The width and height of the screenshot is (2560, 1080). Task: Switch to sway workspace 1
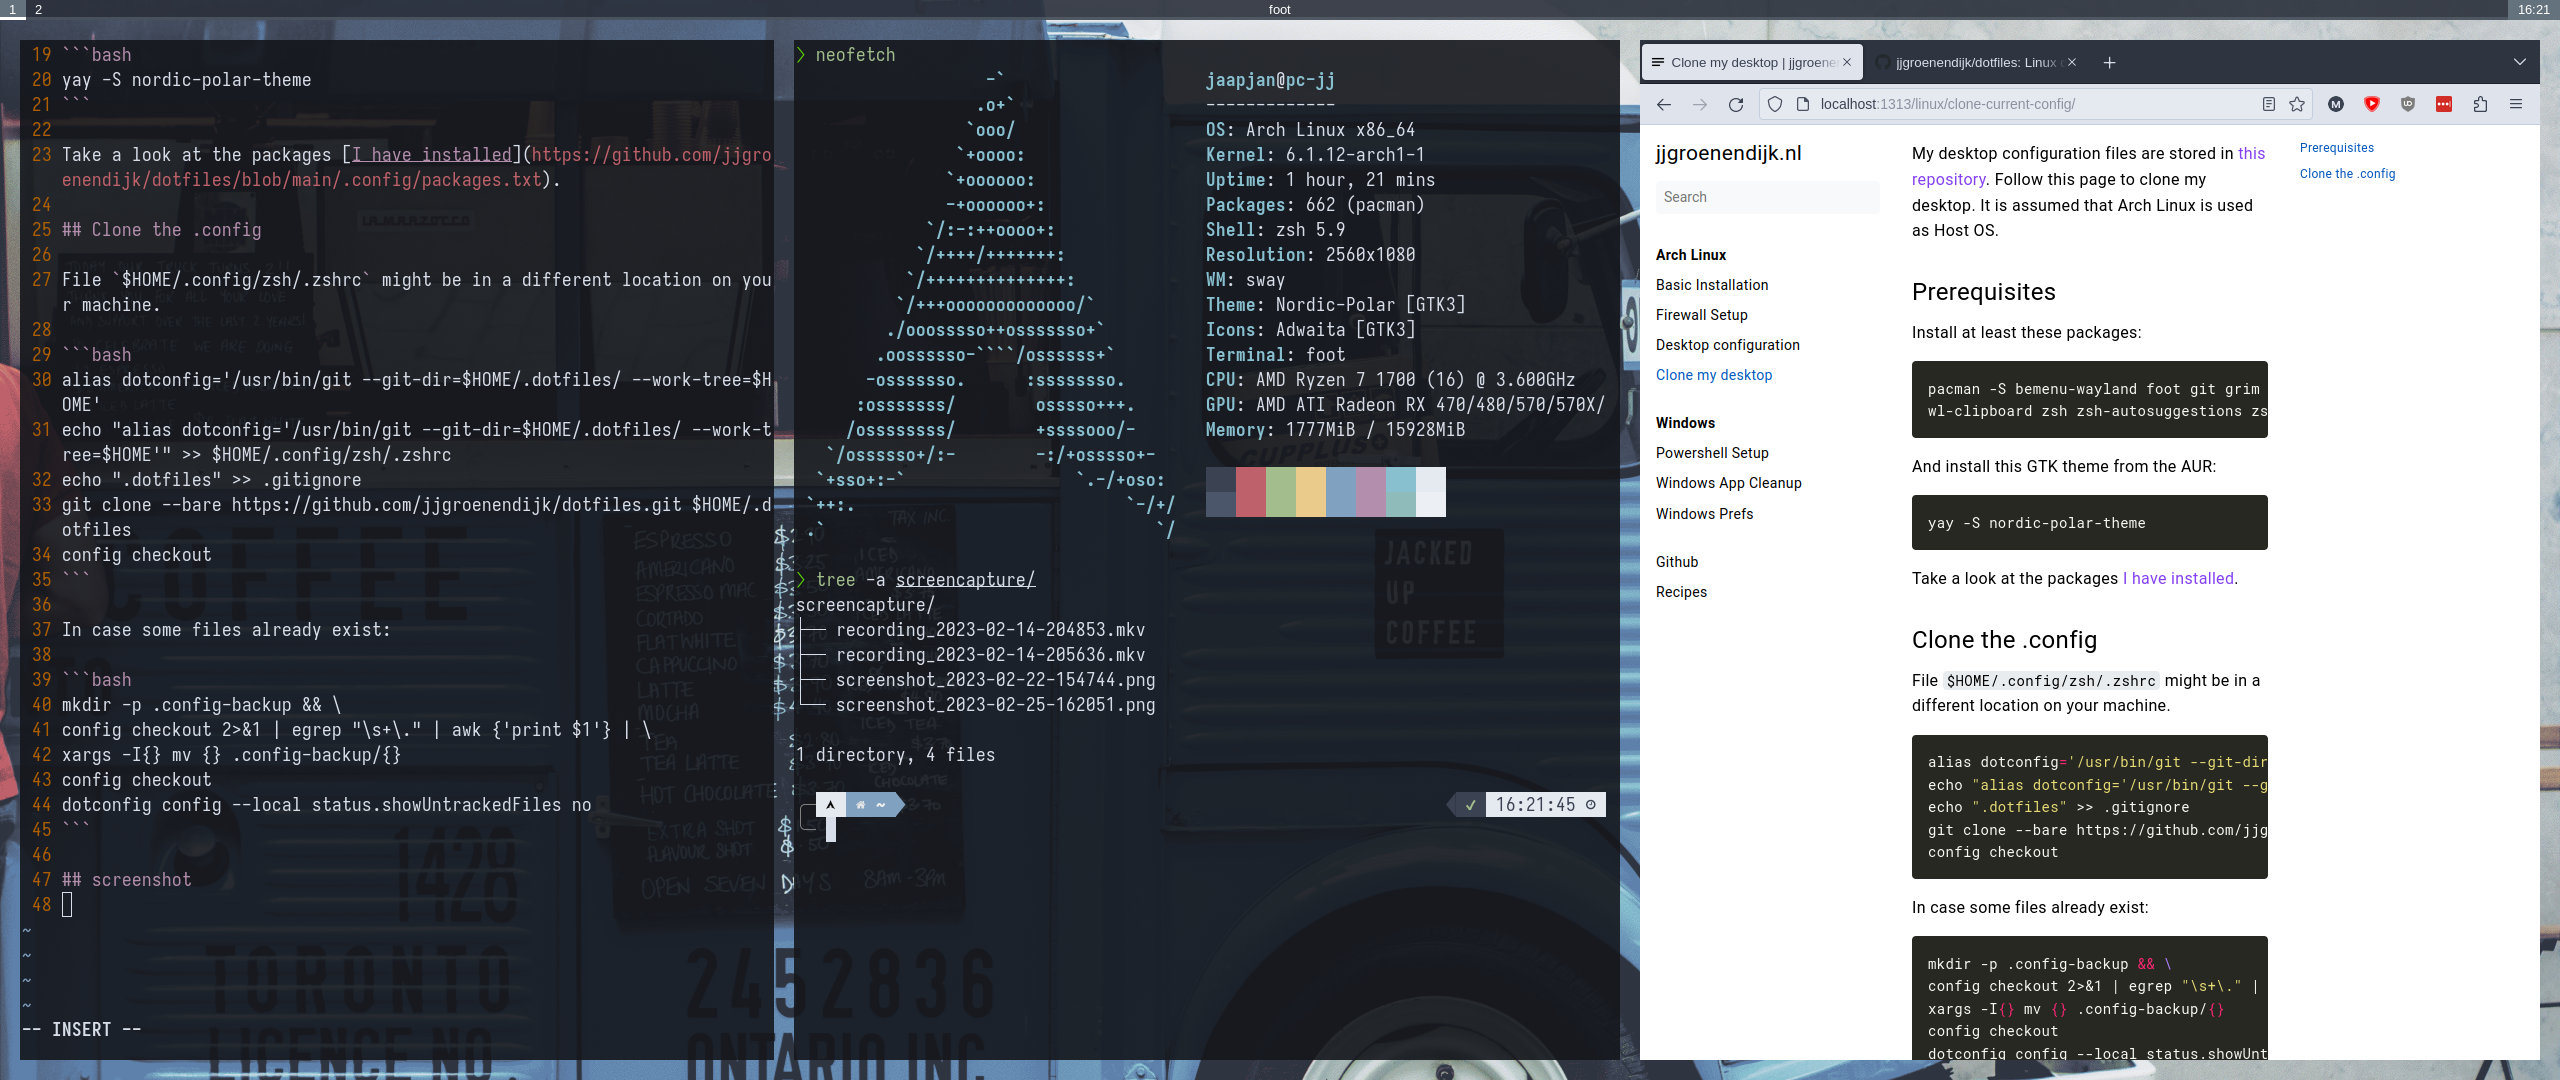[x=12, y=9]
